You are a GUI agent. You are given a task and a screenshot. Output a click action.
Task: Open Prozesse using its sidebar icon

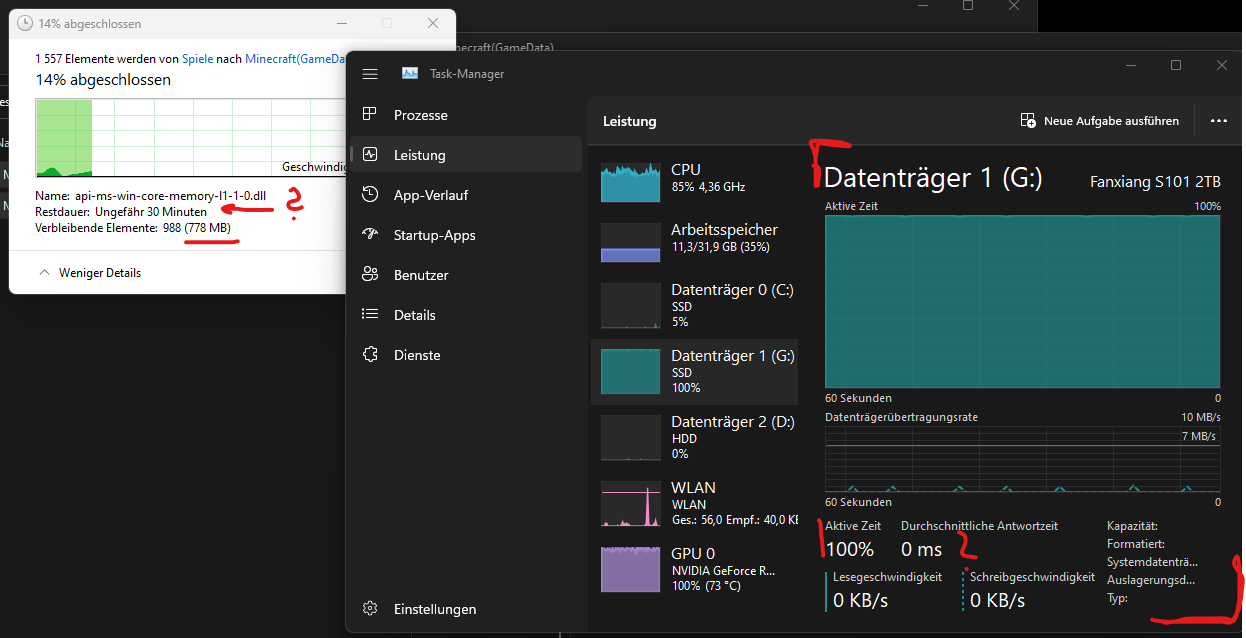click(370, 114)
